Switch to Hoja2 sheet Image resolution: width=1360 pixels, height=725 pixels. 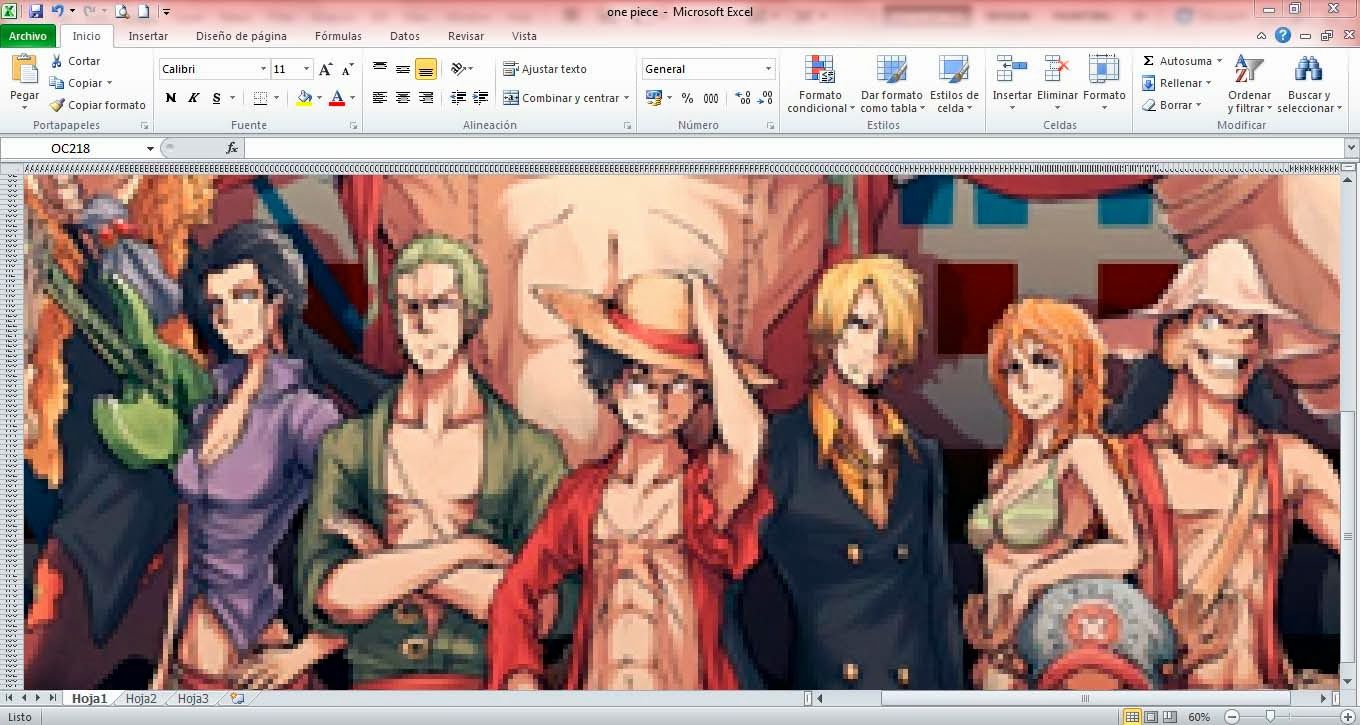(x=141, y=698)
